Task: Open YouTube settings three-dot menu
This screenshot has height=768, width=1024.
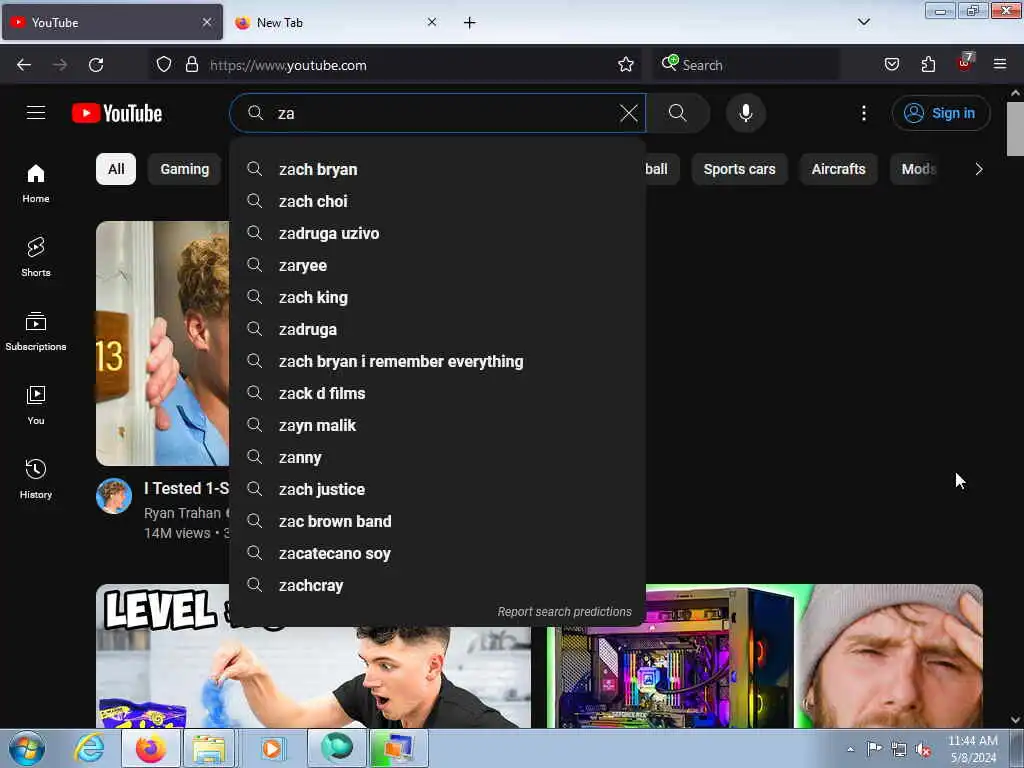Action: click(863, 113)
